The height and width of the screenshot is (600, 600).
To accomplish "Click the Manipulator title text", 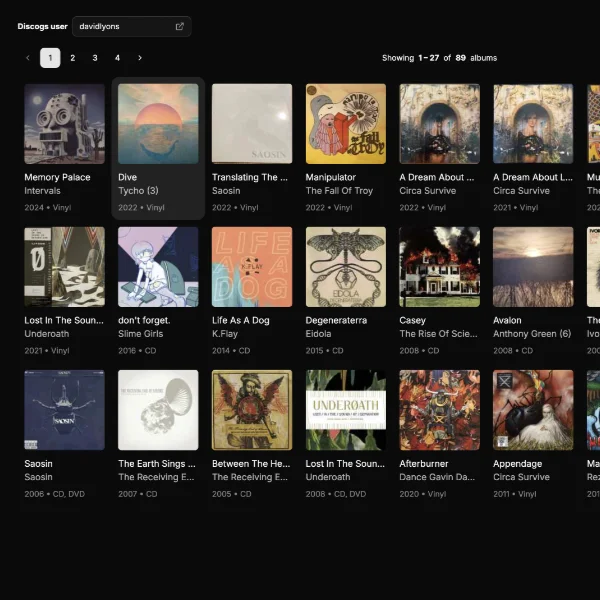I will pyautogui.click(x=331, y=177).
